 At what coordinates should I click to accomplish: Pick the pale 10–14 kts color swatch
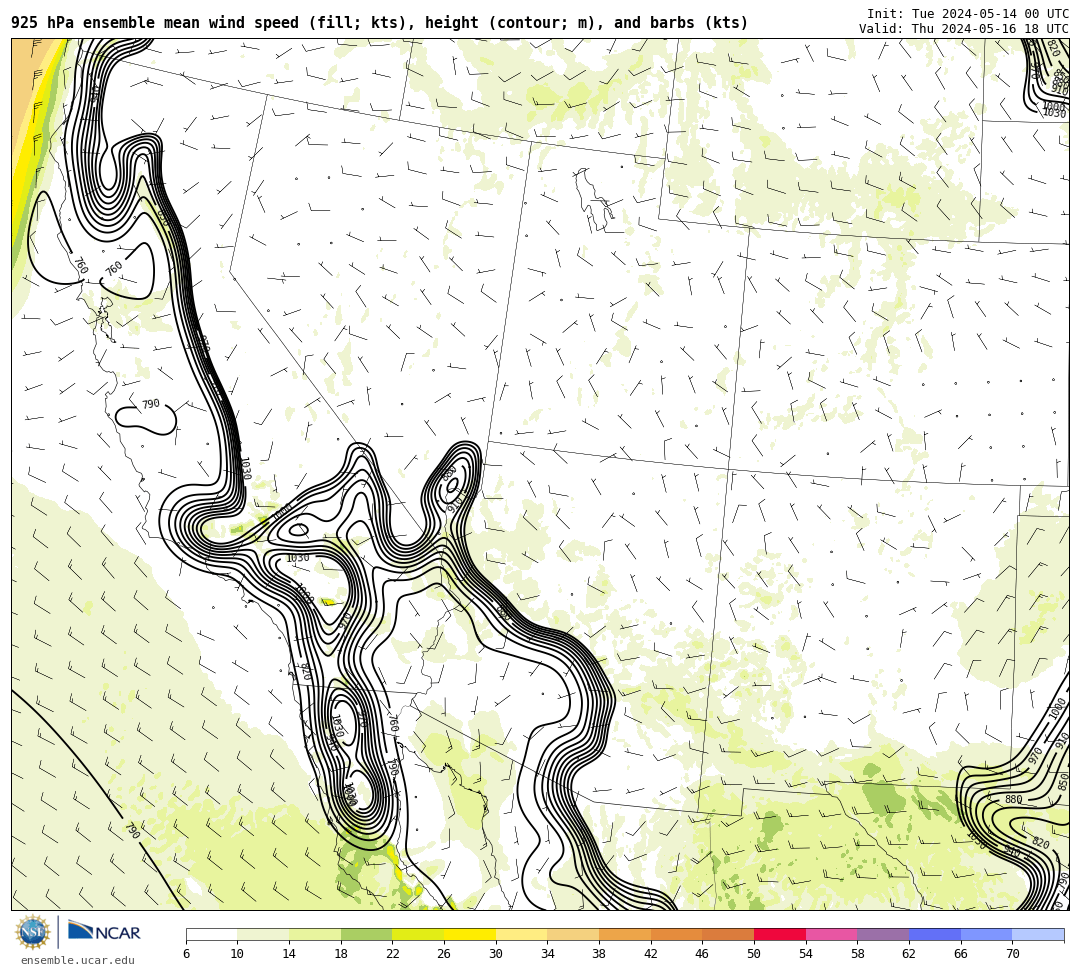pyautogui.click(x=263, y=934)
